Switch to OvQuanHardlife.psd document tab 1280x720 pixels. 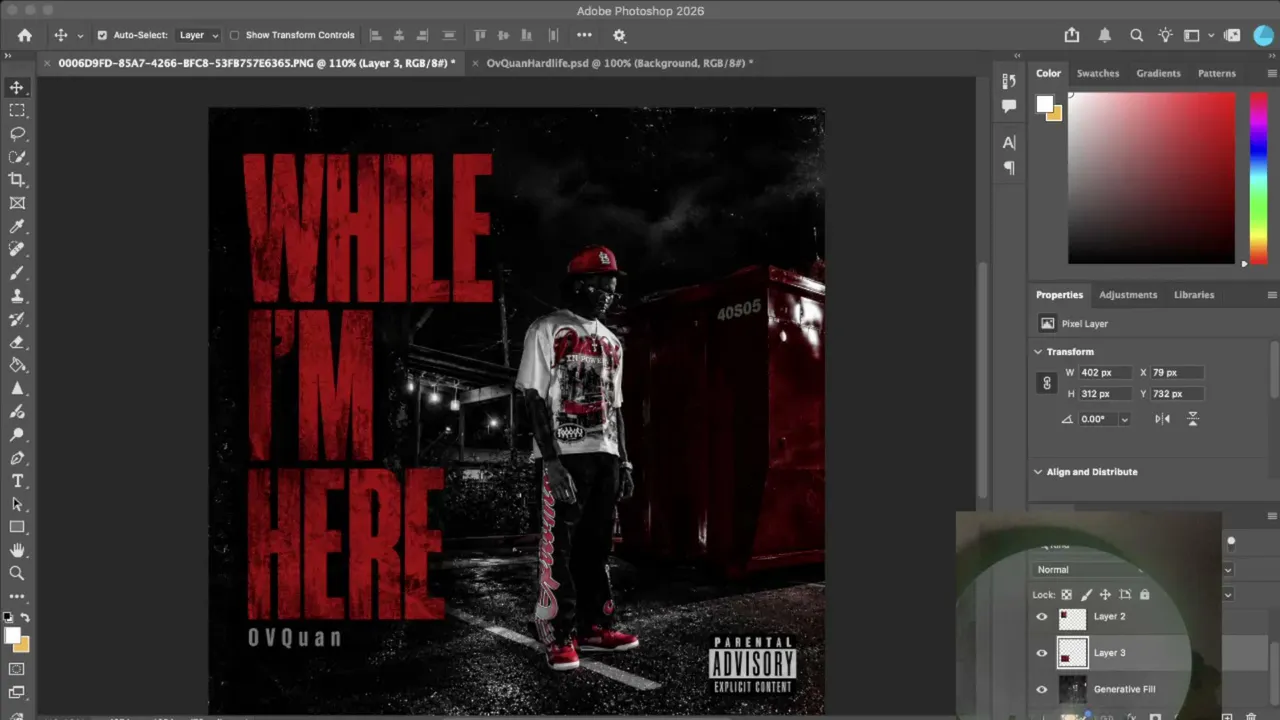click(620, 63)
